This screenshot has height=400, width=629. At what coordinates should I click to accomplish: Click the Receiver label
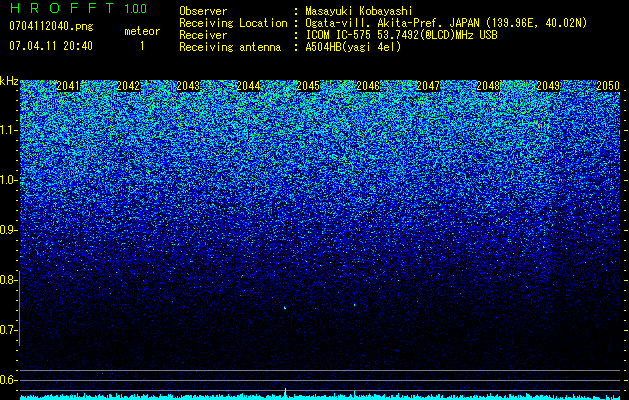pyautogui.click(x=203, y=35)
